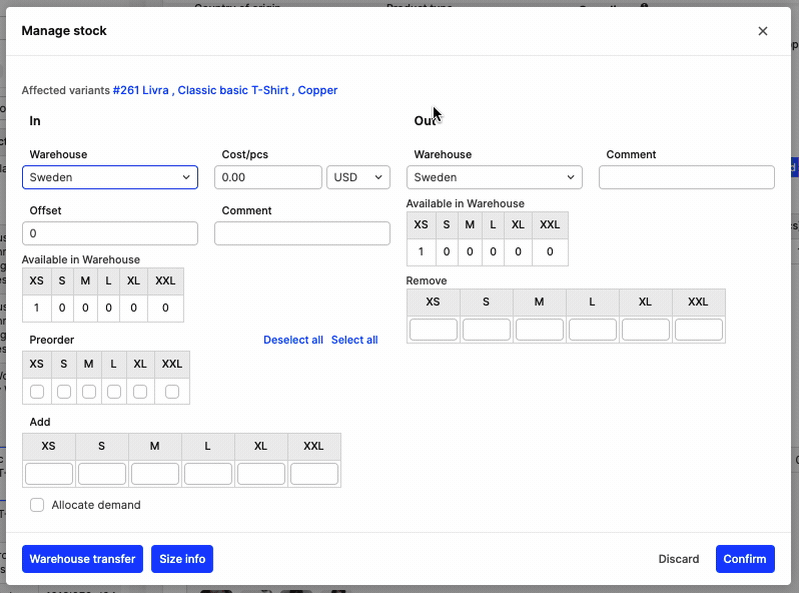Screen dimensions: 799x593
Task: Close the Manage stock dialog
Action: pos(763,31)
